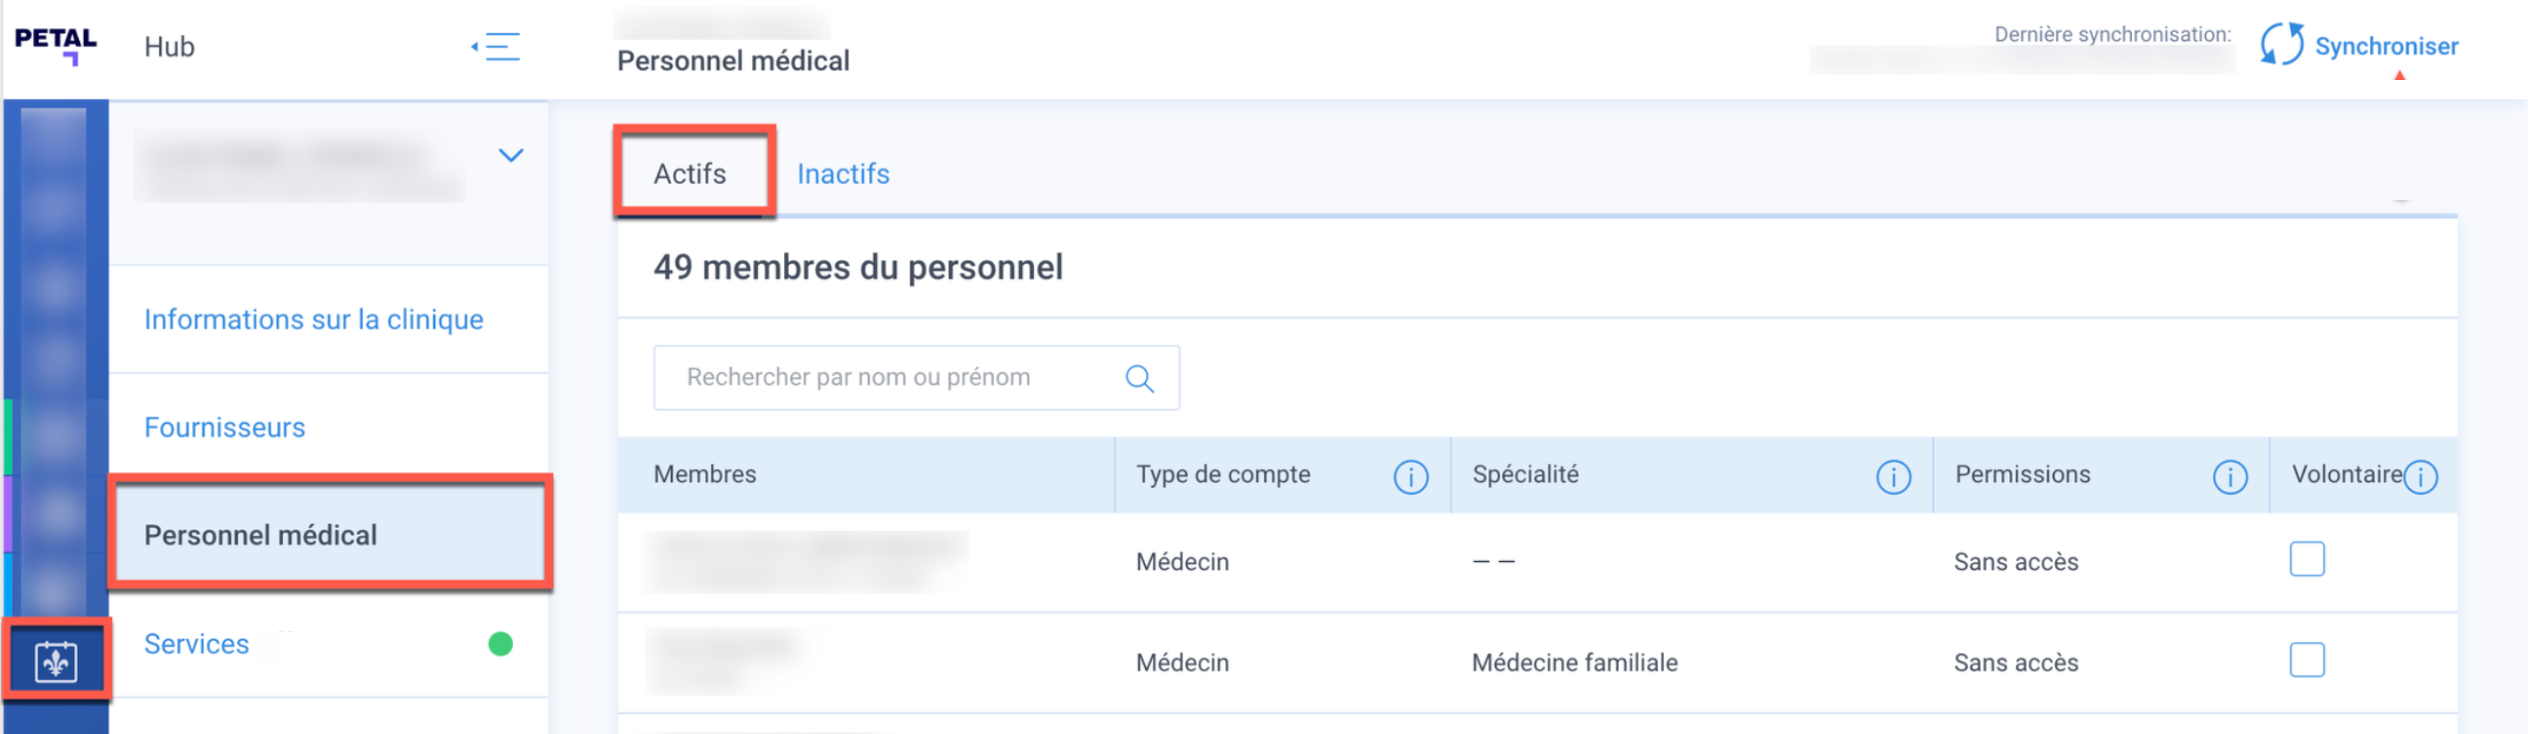Viewport: 2528px width, 734px height.
Task: Collapse the sidebar menu icon
Action: [x=497, y=46]
